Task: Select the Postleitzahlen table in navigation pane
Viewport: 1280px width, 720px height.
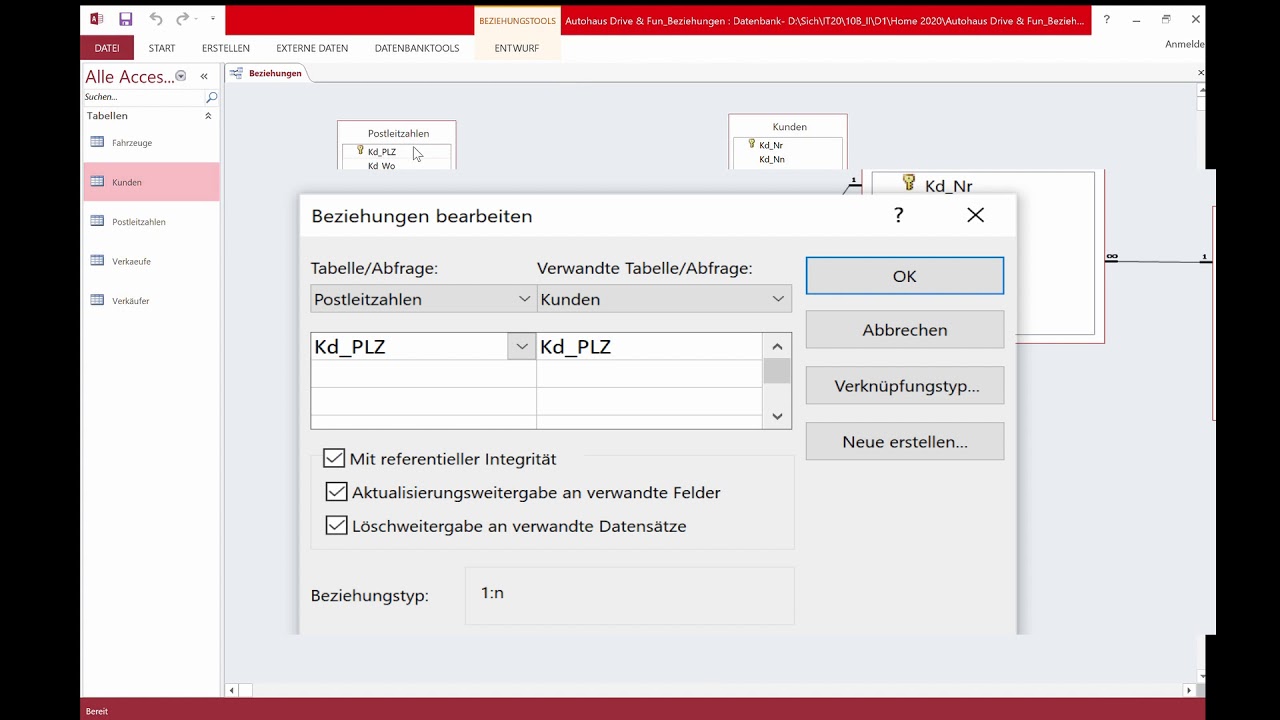Action: click(x=151, y=222)
